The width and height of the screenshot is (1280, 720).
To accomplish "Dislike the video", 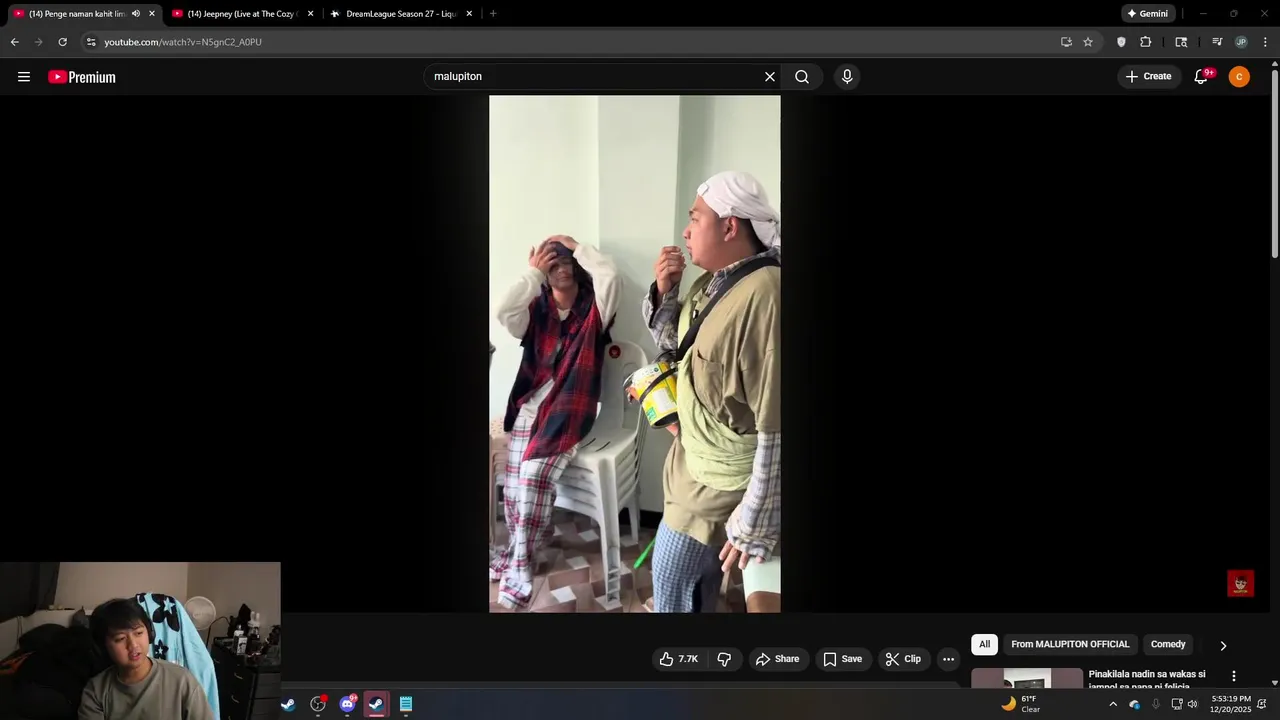I will pyautogui.click(x=724, y=659).
